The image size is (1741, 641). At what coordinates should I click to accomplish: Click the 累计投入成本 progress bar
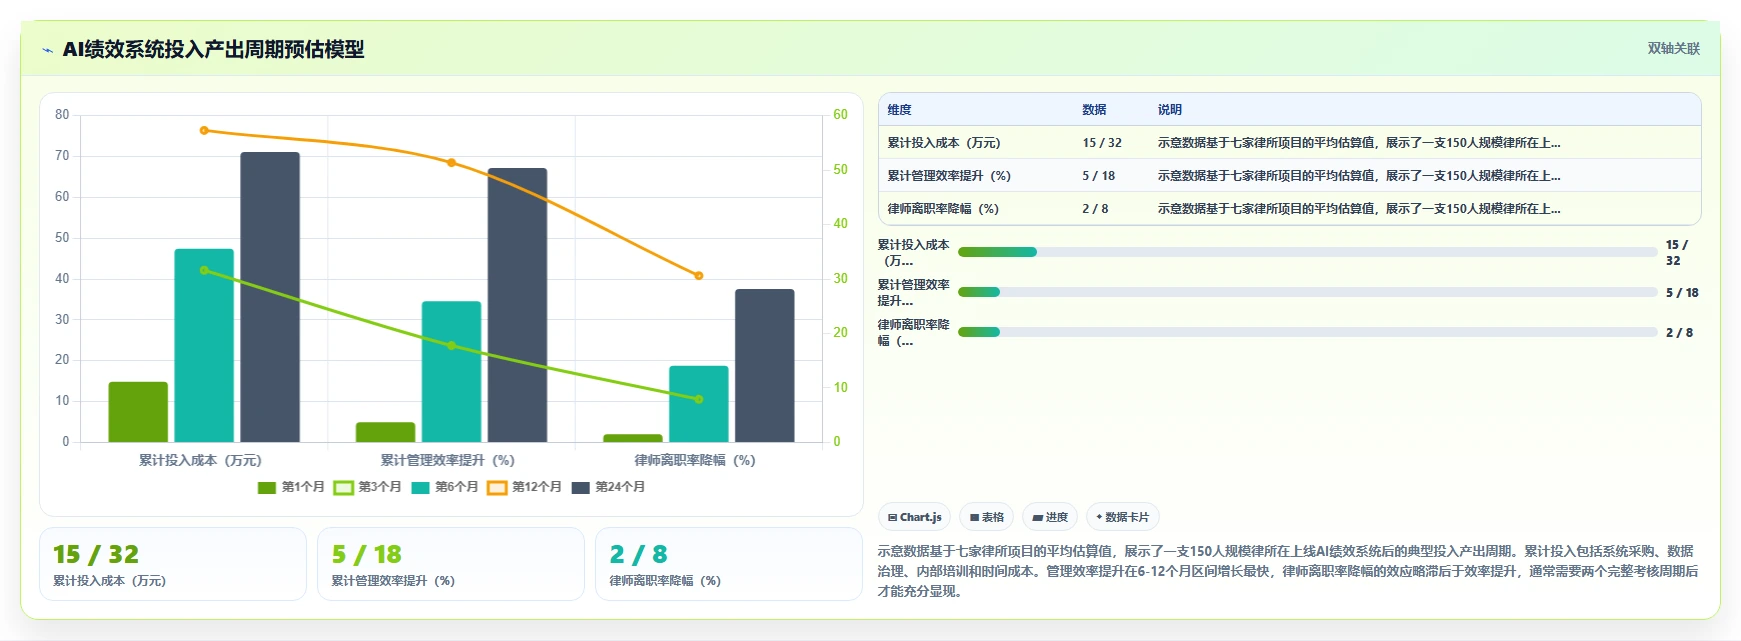[1307, 252]
